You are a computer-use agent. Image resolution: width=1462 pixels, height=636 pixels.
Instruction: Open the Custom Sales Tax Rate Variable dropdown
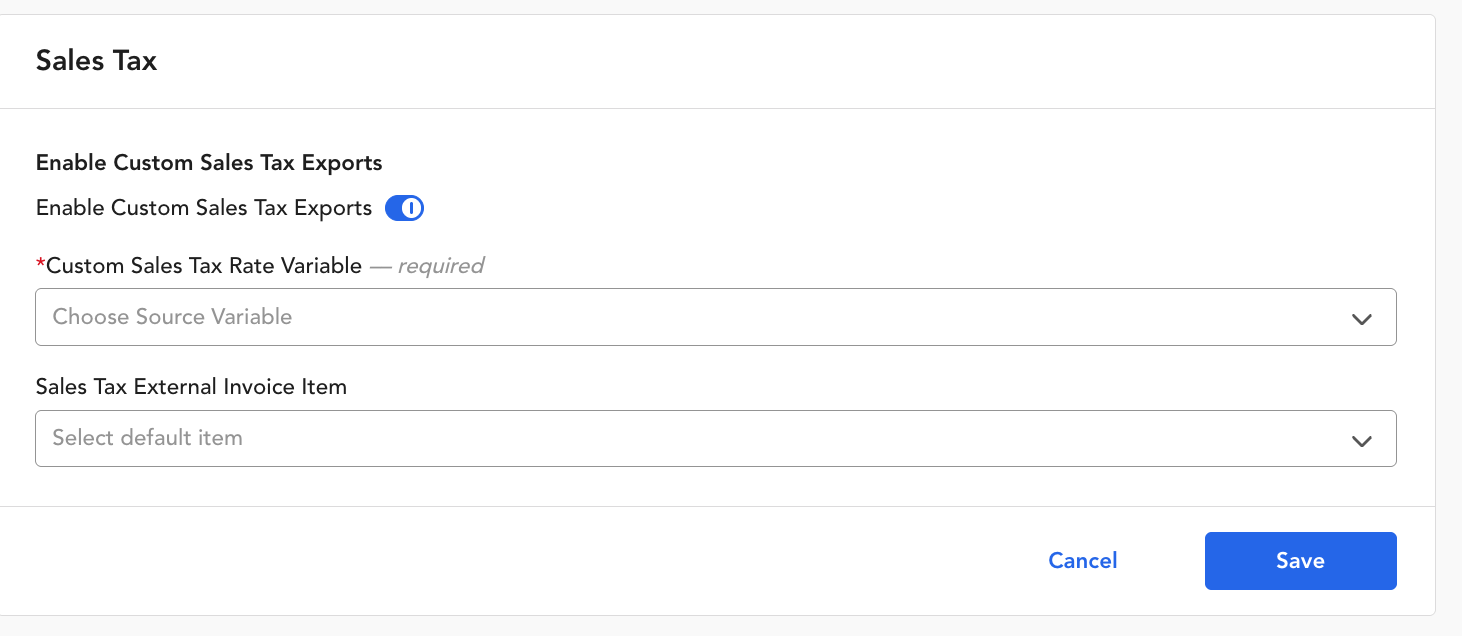point(715,317)
